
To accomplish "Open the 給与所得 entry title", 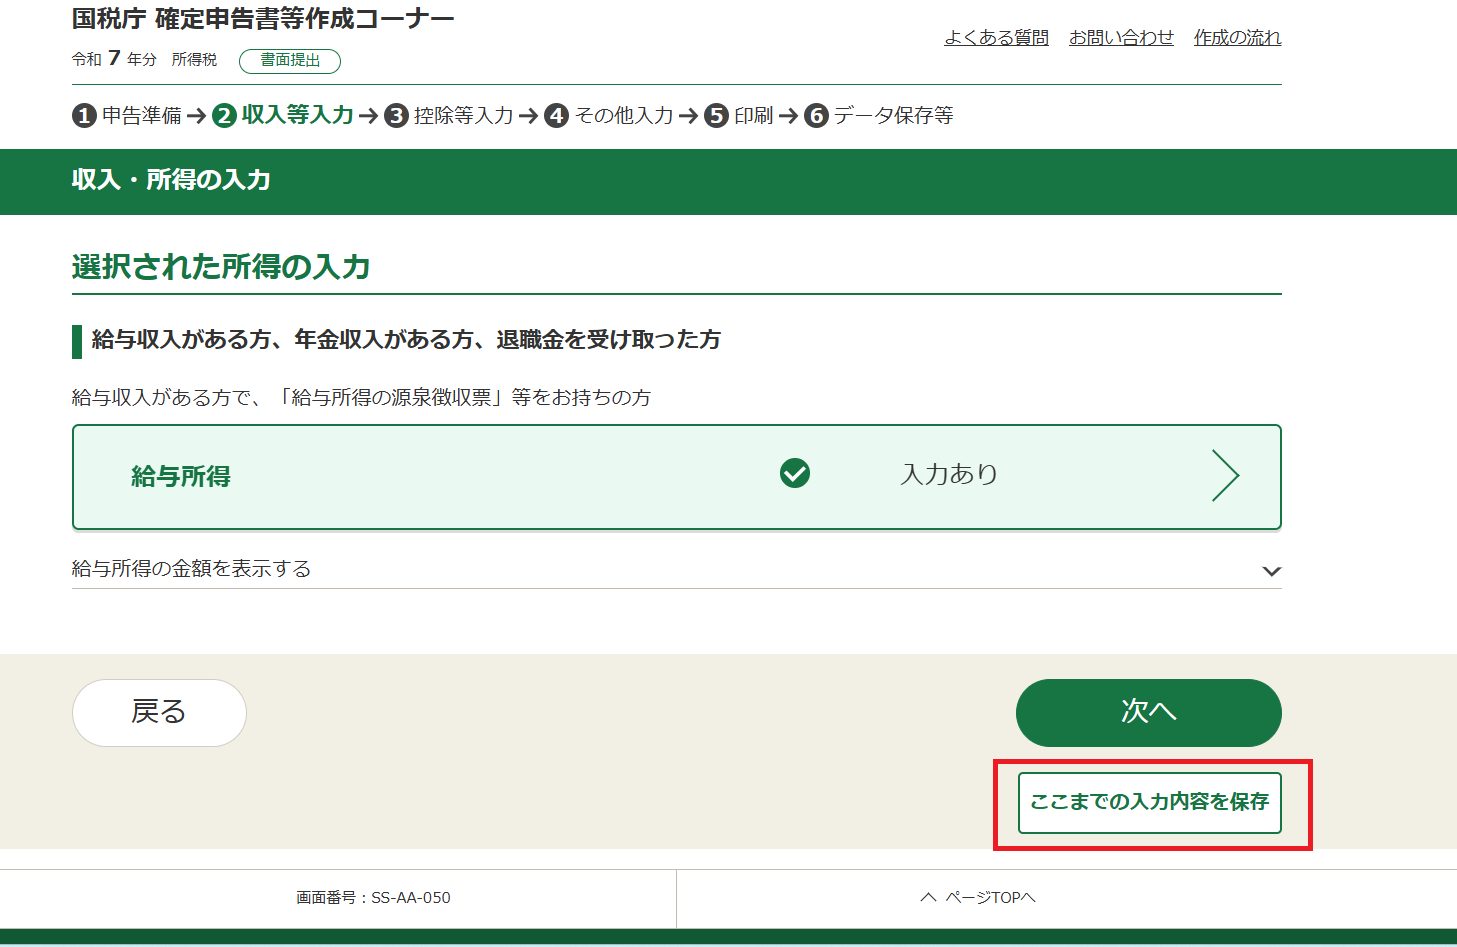I will point(181,477).
